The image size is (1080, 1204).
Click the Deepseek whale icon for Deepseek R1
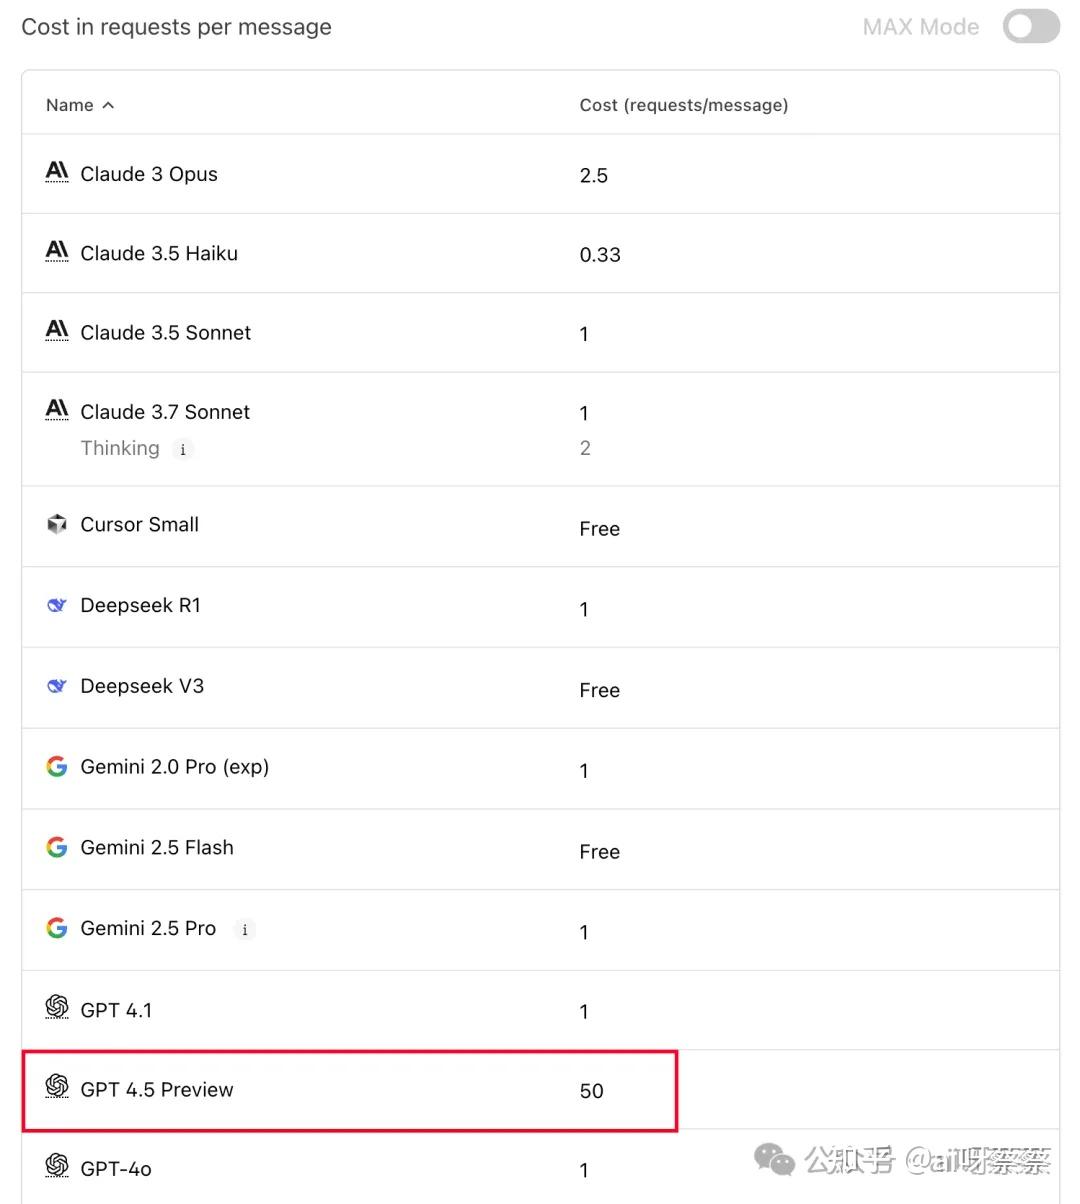57,605
